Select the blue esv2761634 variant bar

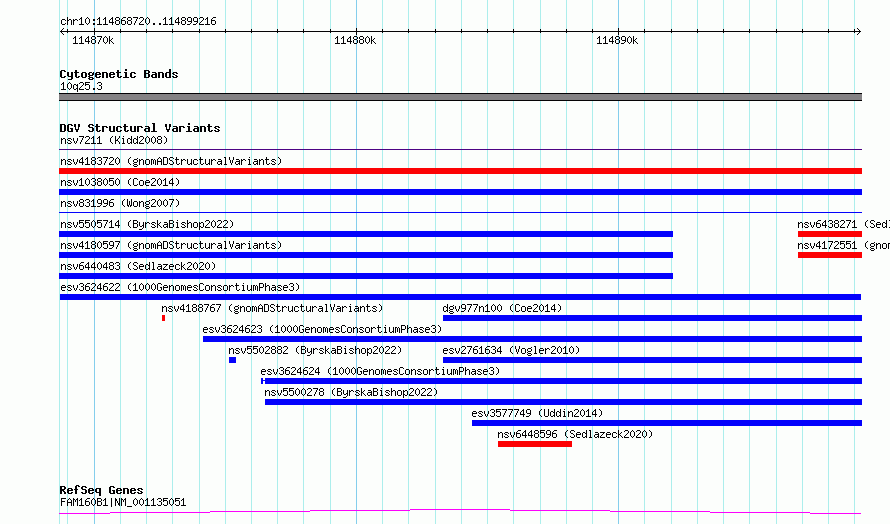click(652, 360)
